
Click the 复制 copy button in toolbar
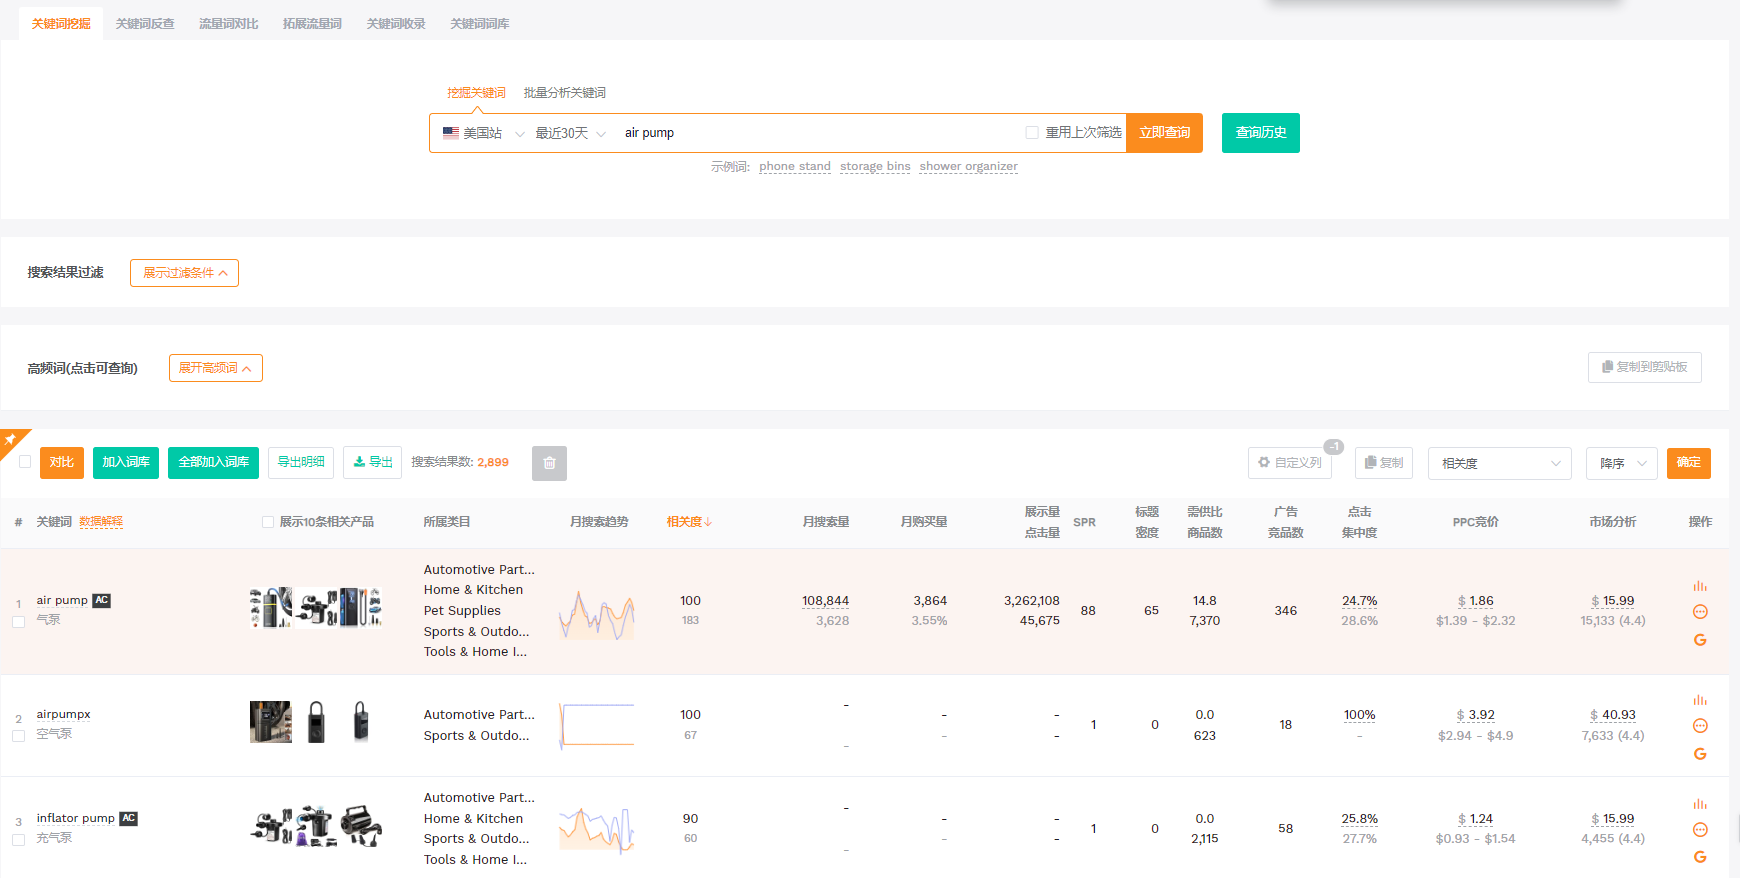point(1384,463)
